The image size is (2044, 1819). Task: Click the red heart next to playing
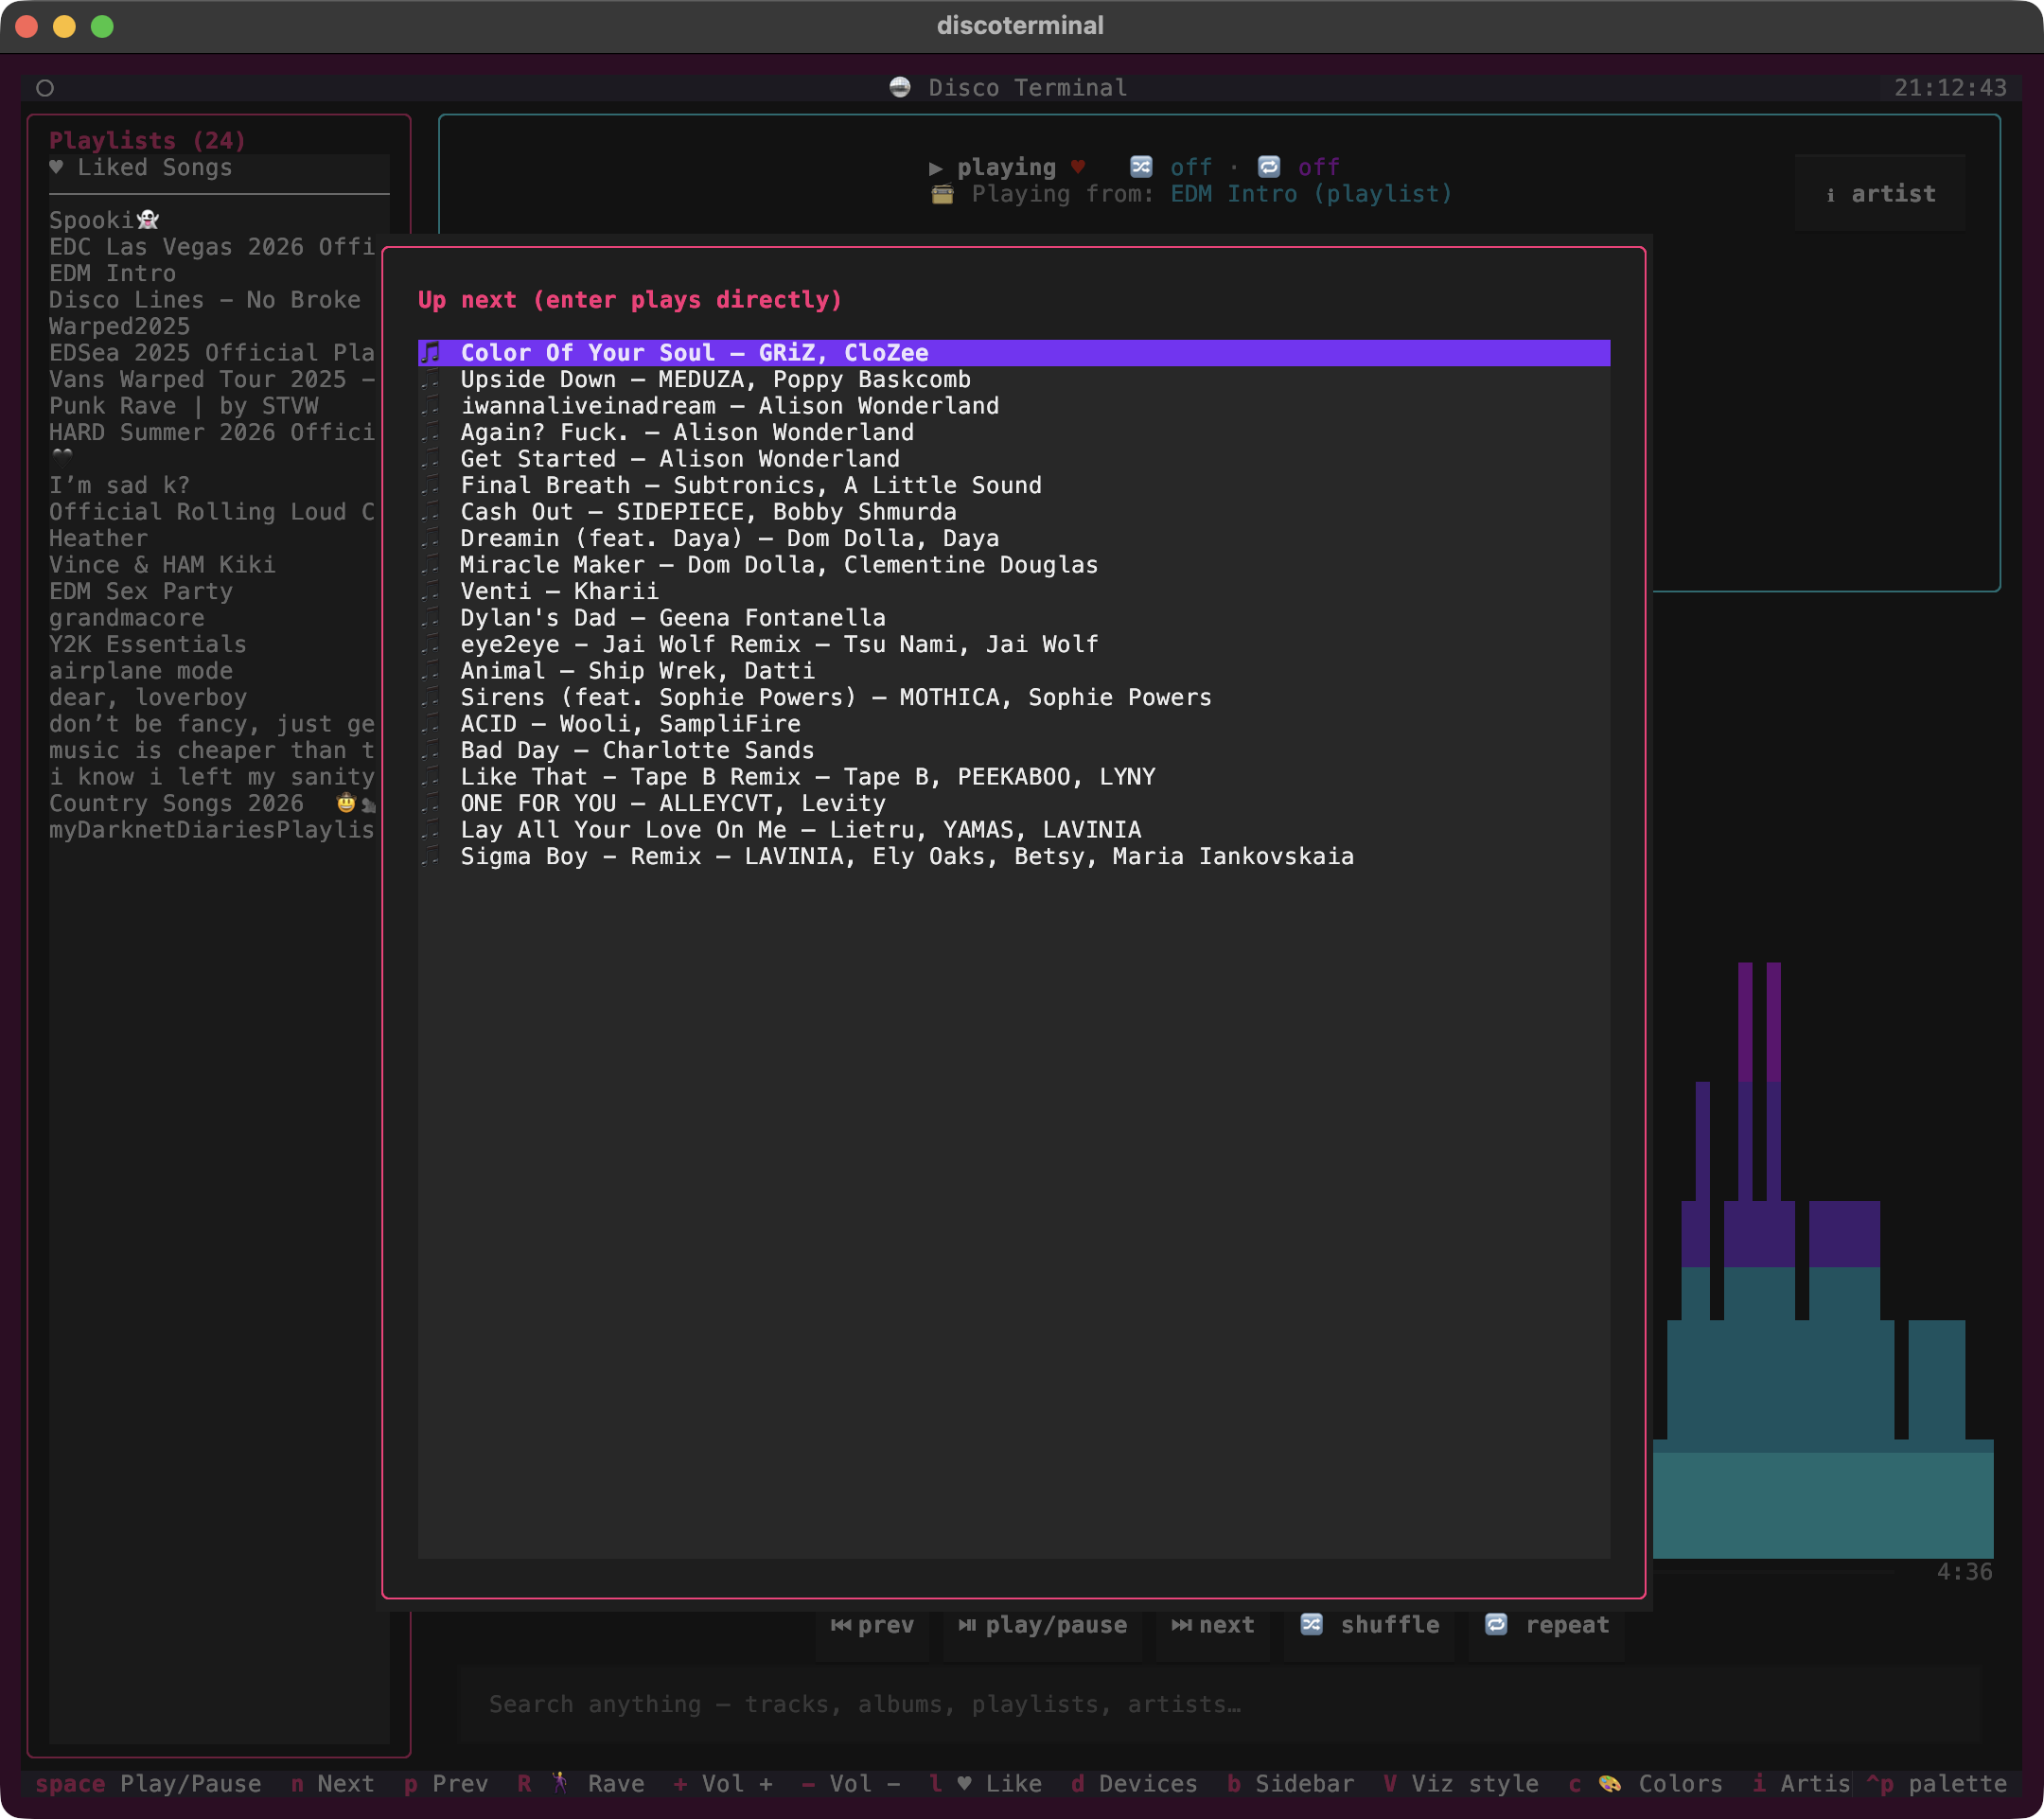[x=1078, y=167]
